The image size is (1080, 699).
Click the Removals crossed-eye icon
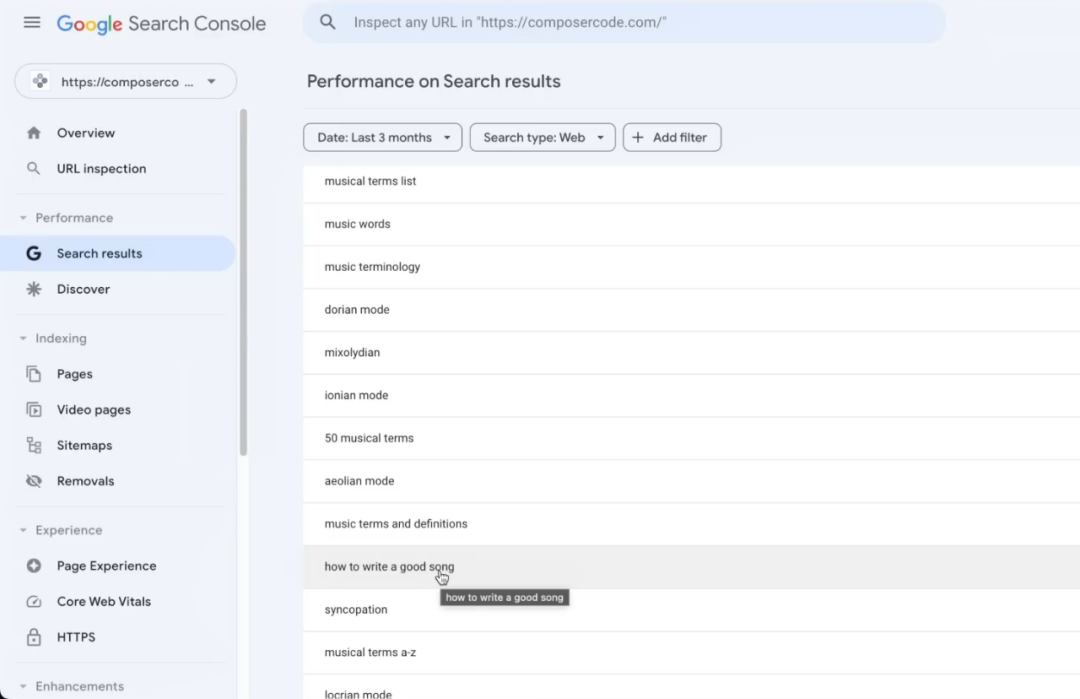pyautogui.click(x=34, y=481)
